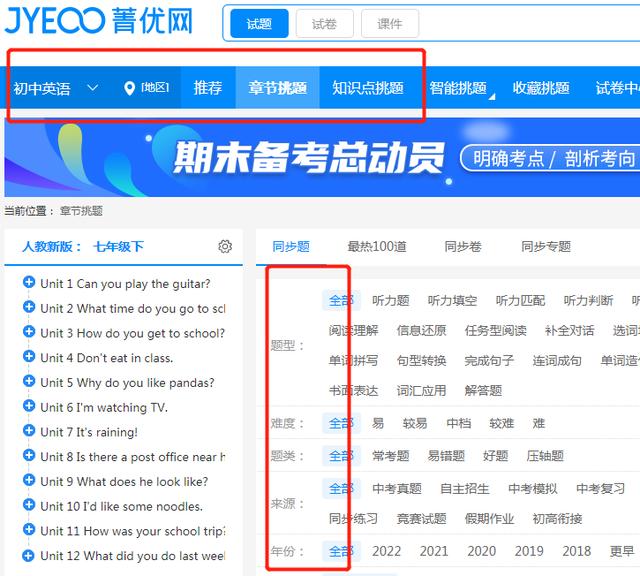Open the 推荐 navigation item
This screenshot has height=576, width=640.
pyautogui.click(x=208, y=88)
